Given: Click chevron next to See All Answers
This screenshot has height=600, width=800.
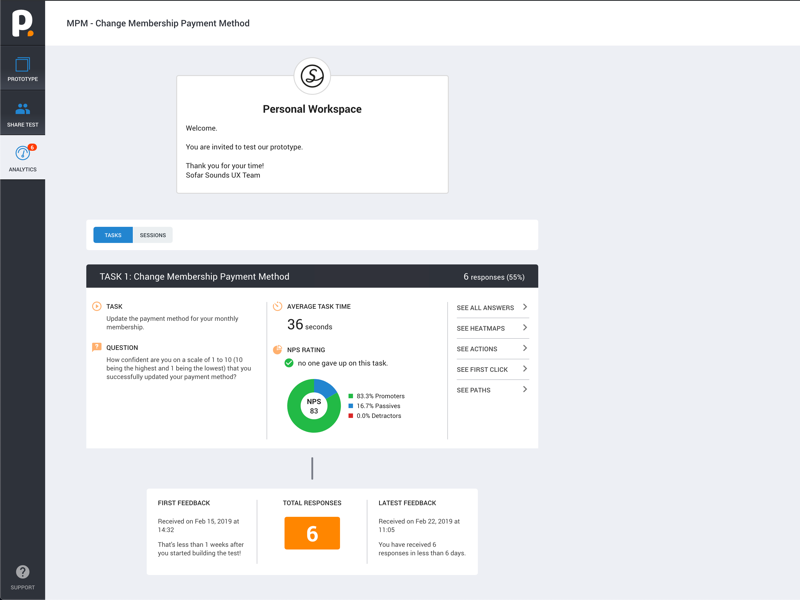Looking at the screenshot, I should tap(524, 307).
